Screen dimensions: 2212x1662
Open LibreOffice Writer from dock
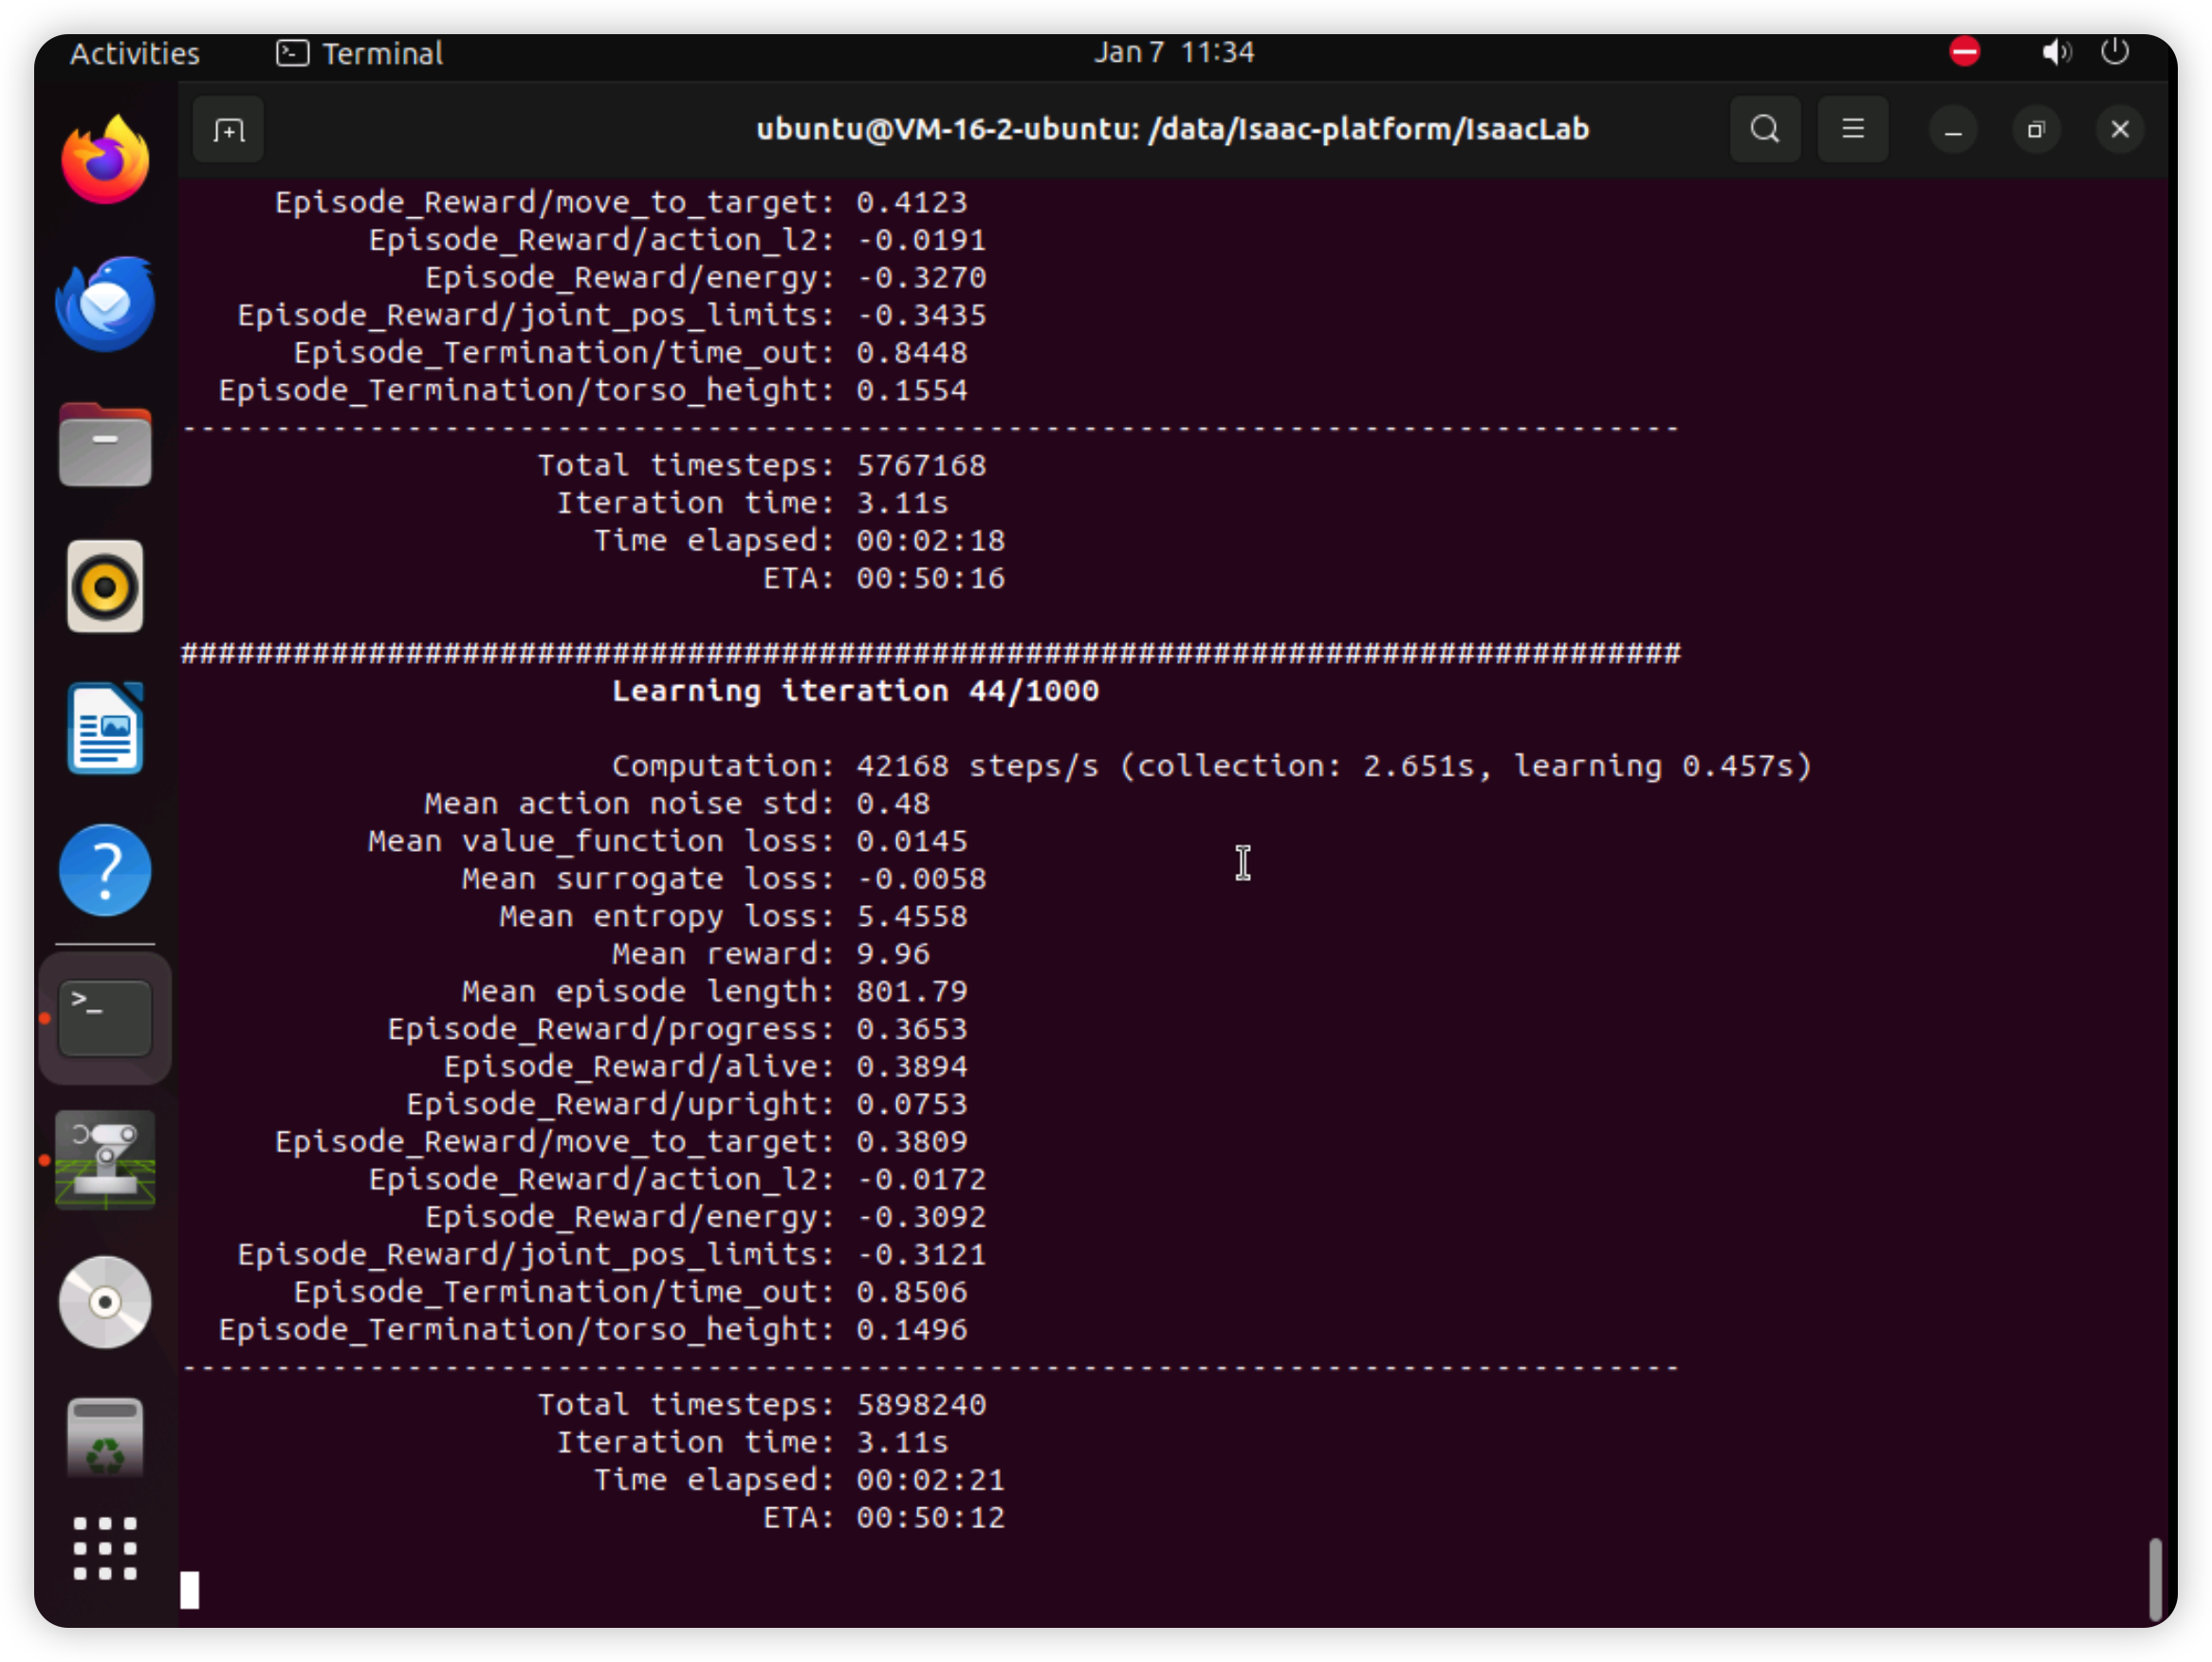pos(105,728)
